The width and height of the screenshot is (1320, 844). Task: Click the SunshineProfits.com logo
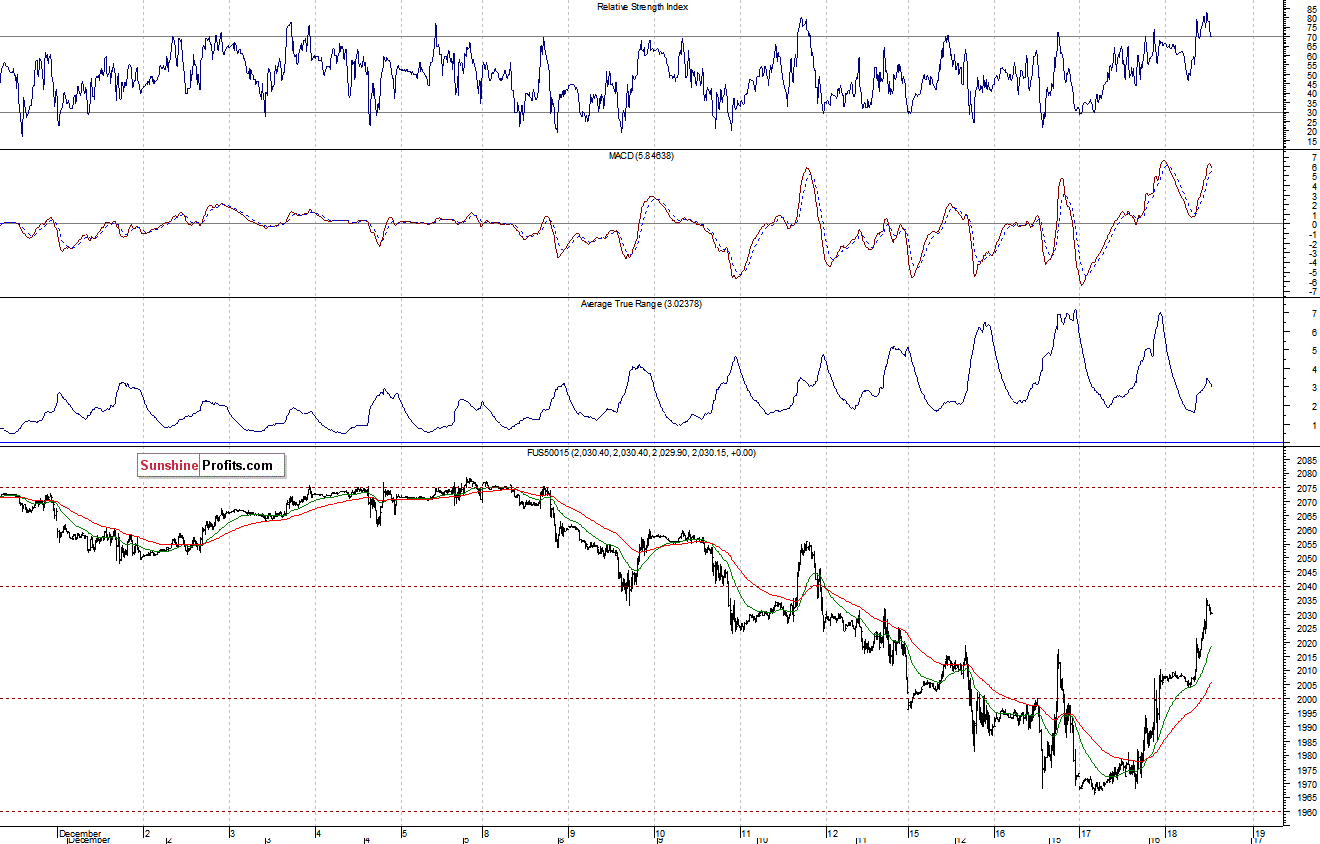[211, 465]
